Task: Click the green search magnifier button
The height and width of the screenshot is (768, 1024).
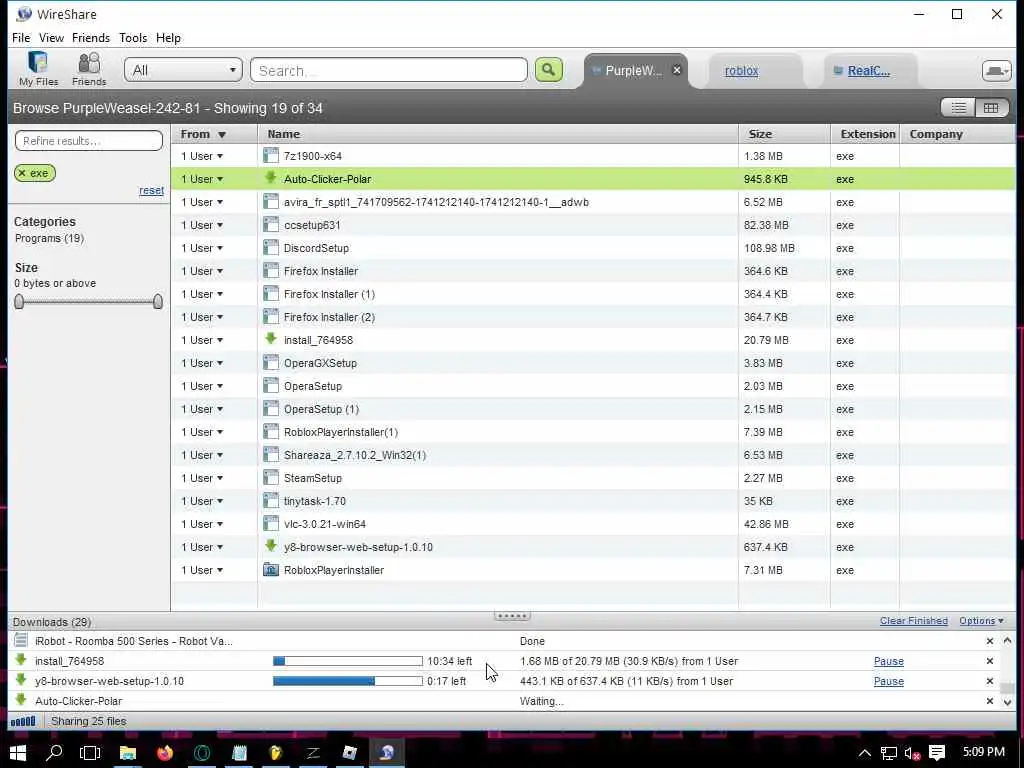Action: point(549,70)
